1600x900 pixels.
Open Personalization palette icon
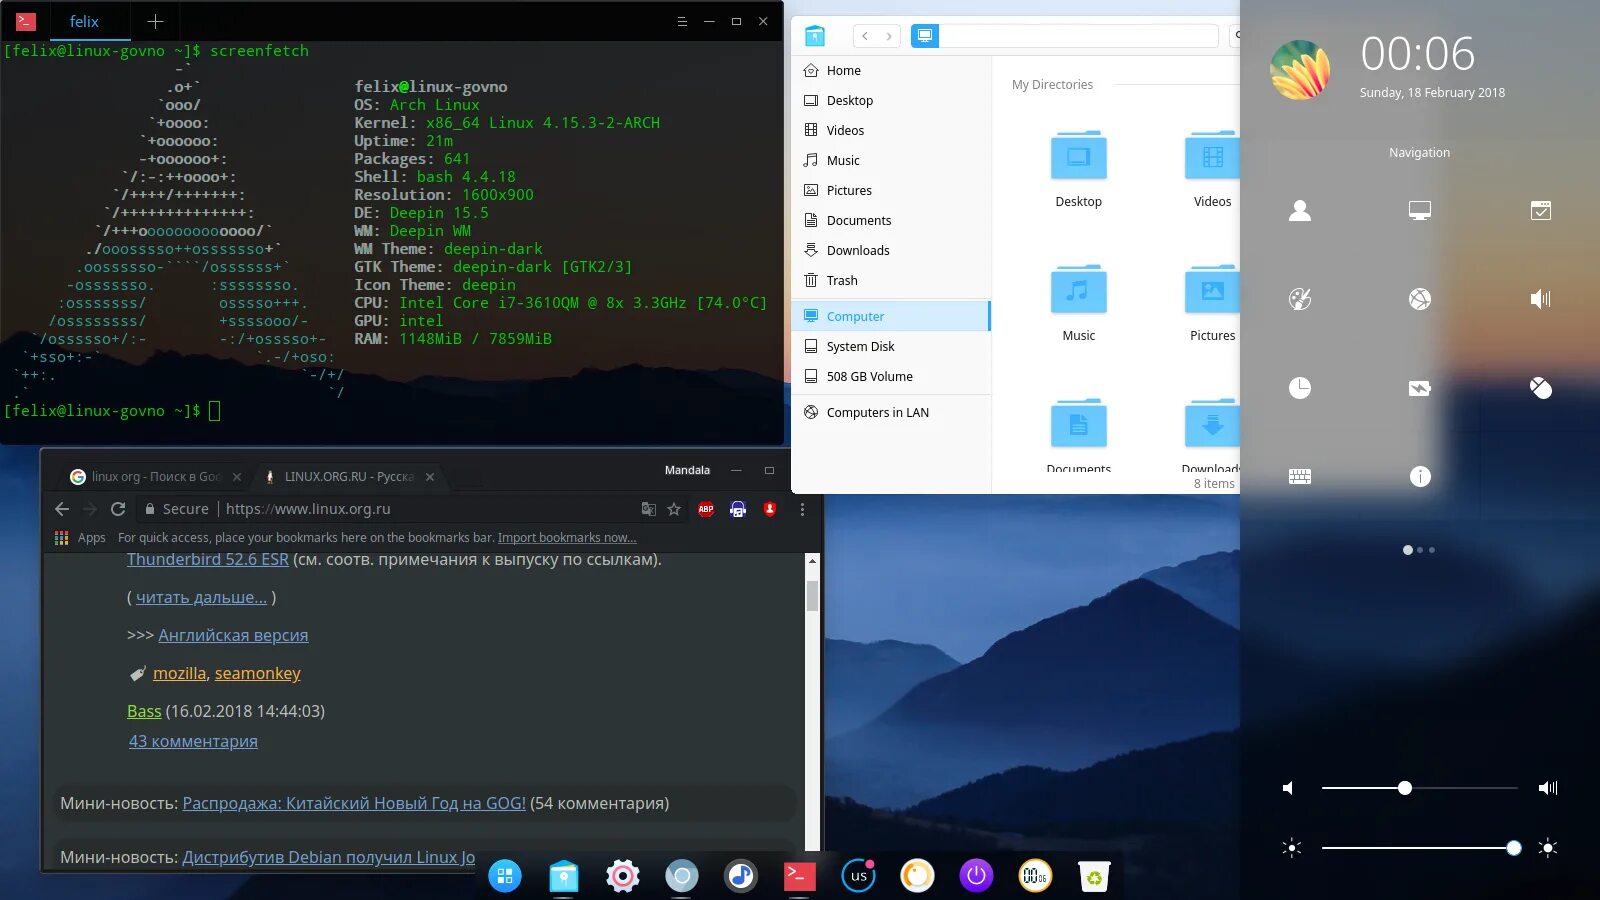point(1300,299)
